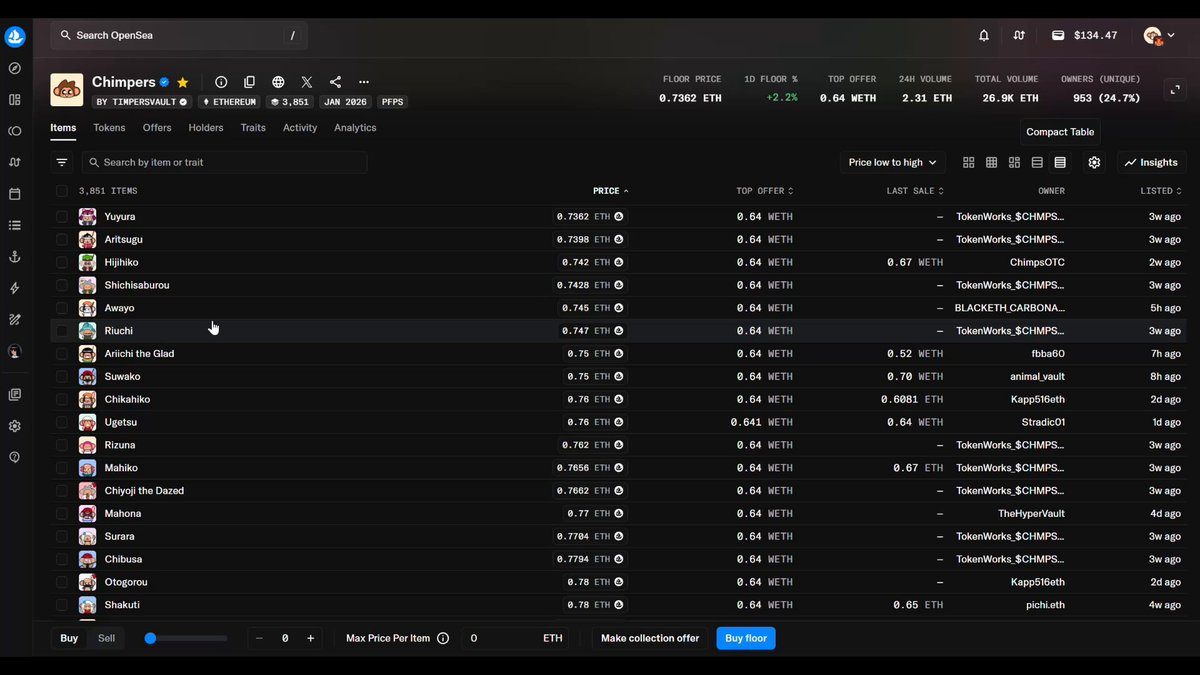Open the OpenSea home logo
The image size is (1200, 675).
tap(15, 37)
